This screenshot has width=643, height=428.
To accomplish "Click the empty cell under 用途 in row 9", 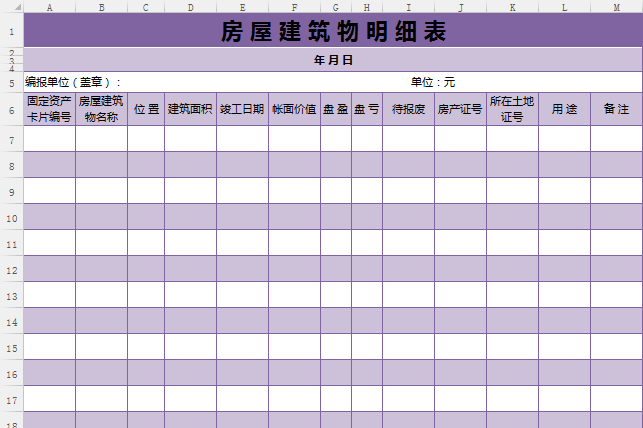I will click(564, 191).
